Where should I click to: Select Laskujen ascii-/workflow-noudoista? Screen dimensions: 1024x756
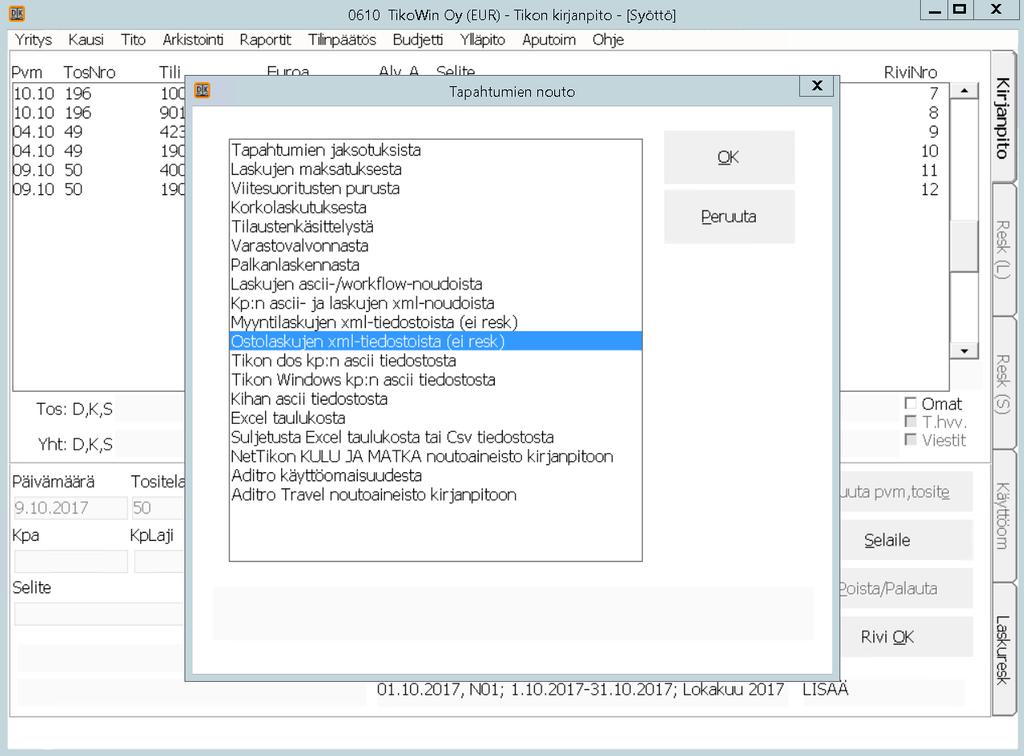(436, 284)
